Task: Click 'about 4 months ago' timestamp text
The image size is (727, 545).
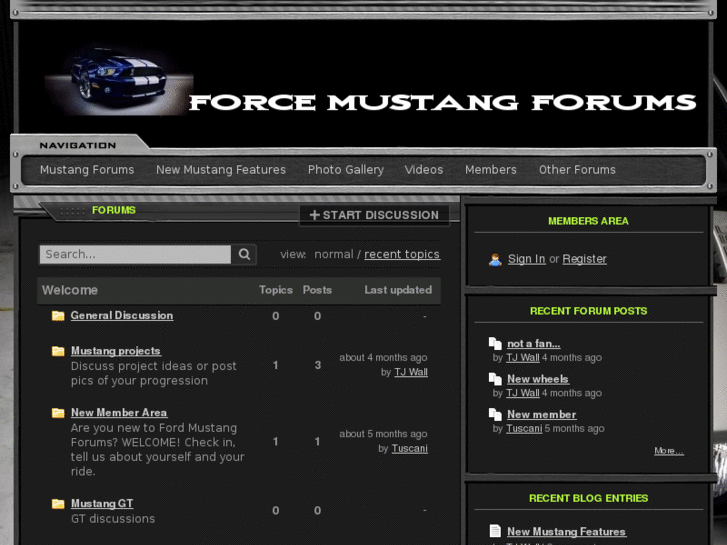Action: [383, 358]
